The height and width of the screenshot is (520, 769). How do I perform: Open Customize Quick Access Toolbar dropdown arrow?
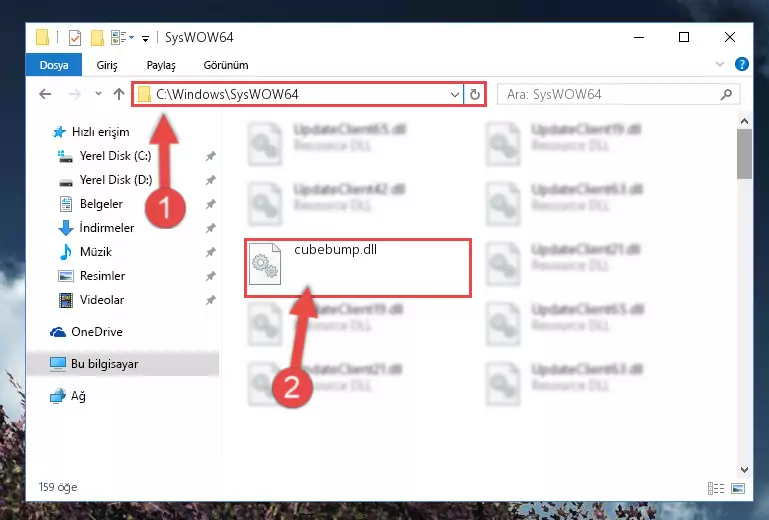145,38
